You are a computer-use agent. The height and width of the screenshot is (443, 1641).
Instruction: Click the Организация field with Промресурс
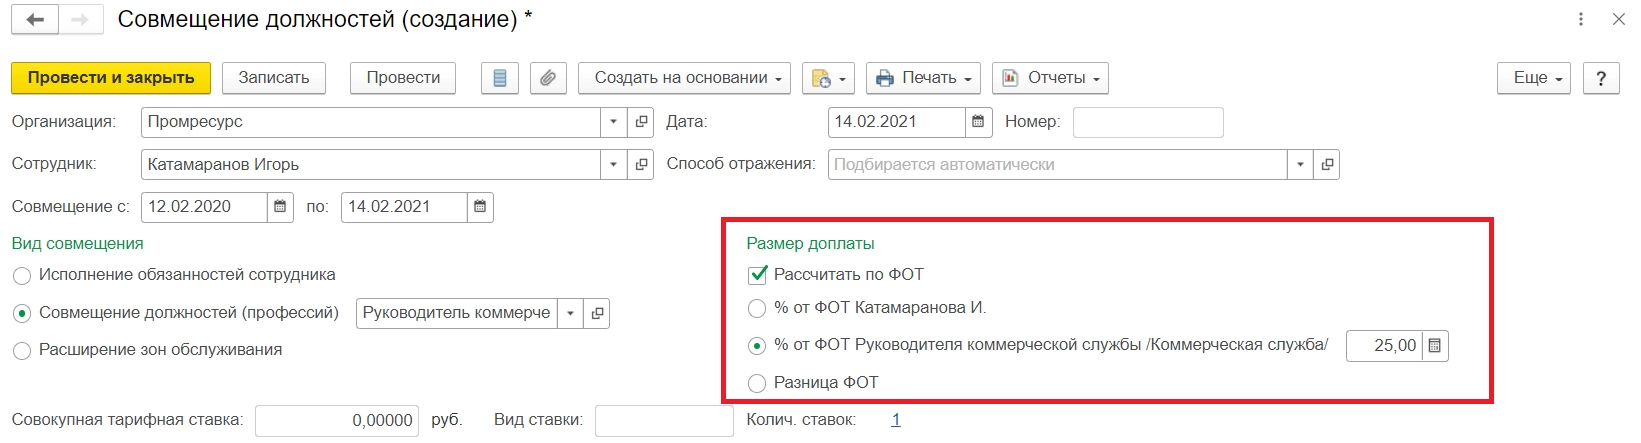click(x=371, y=122)
